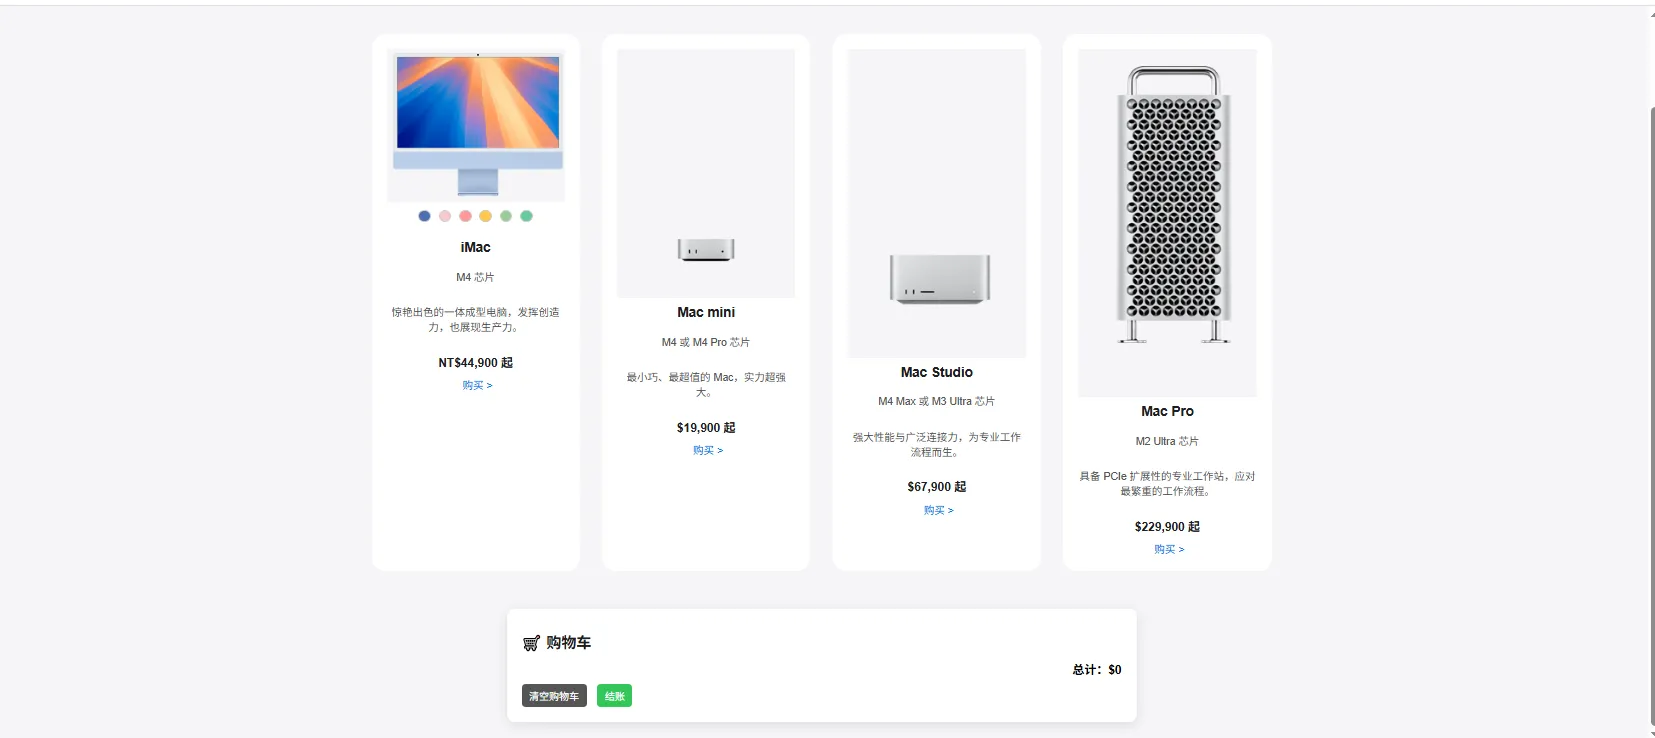Buy the Mac mini via 购买 link
This screenshot has width=1655, height=738.
point(708,450)
